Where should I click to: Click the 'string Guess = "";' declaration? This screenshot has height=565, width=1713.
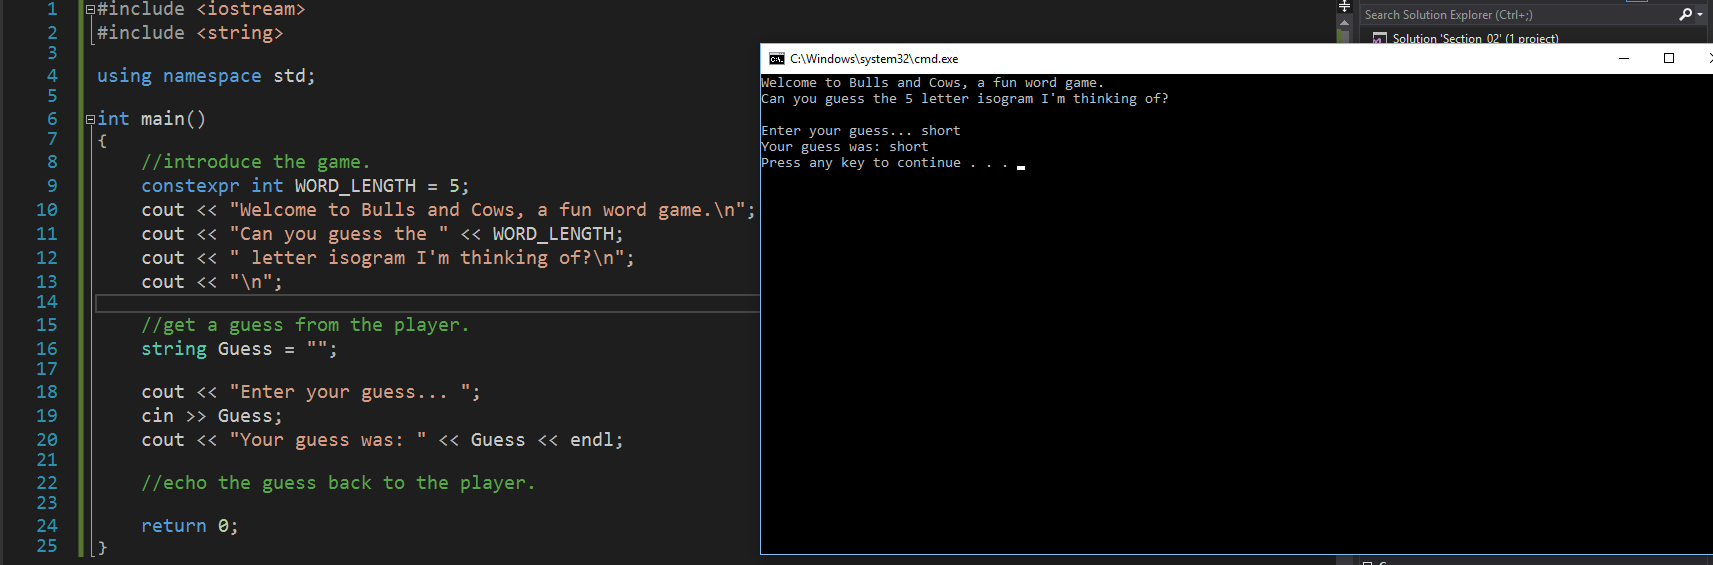tap(239, 349)
